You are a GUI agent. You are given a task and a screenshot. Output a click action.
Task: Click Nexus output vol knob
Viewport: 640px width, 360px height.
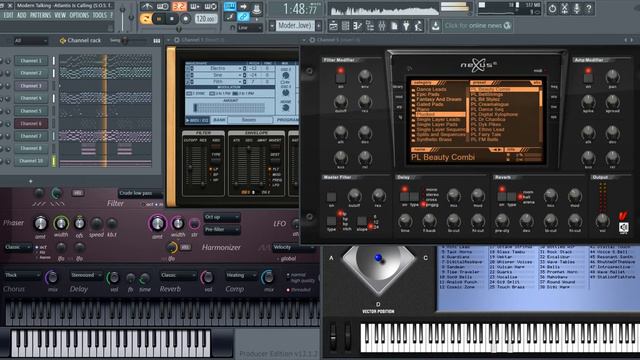point(602,221)
